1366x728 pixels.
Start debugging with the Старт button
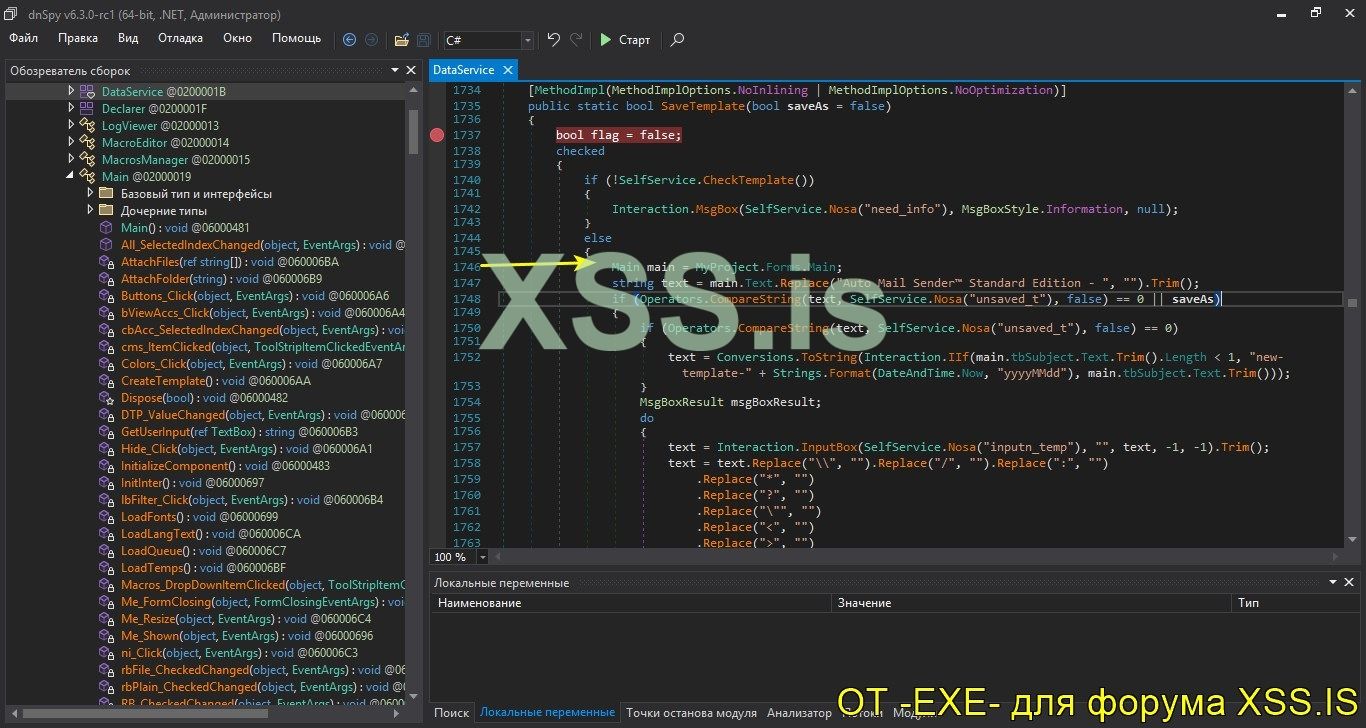pos(625,40)
